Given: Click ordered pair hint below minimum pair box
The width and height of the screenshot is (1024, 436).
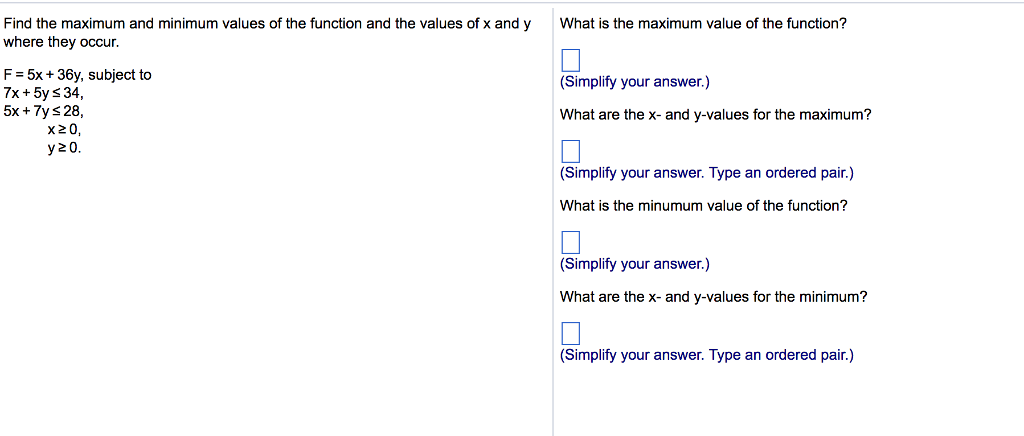Looking at the screenshot, I should pyautogui.click(x=707, y=354).
